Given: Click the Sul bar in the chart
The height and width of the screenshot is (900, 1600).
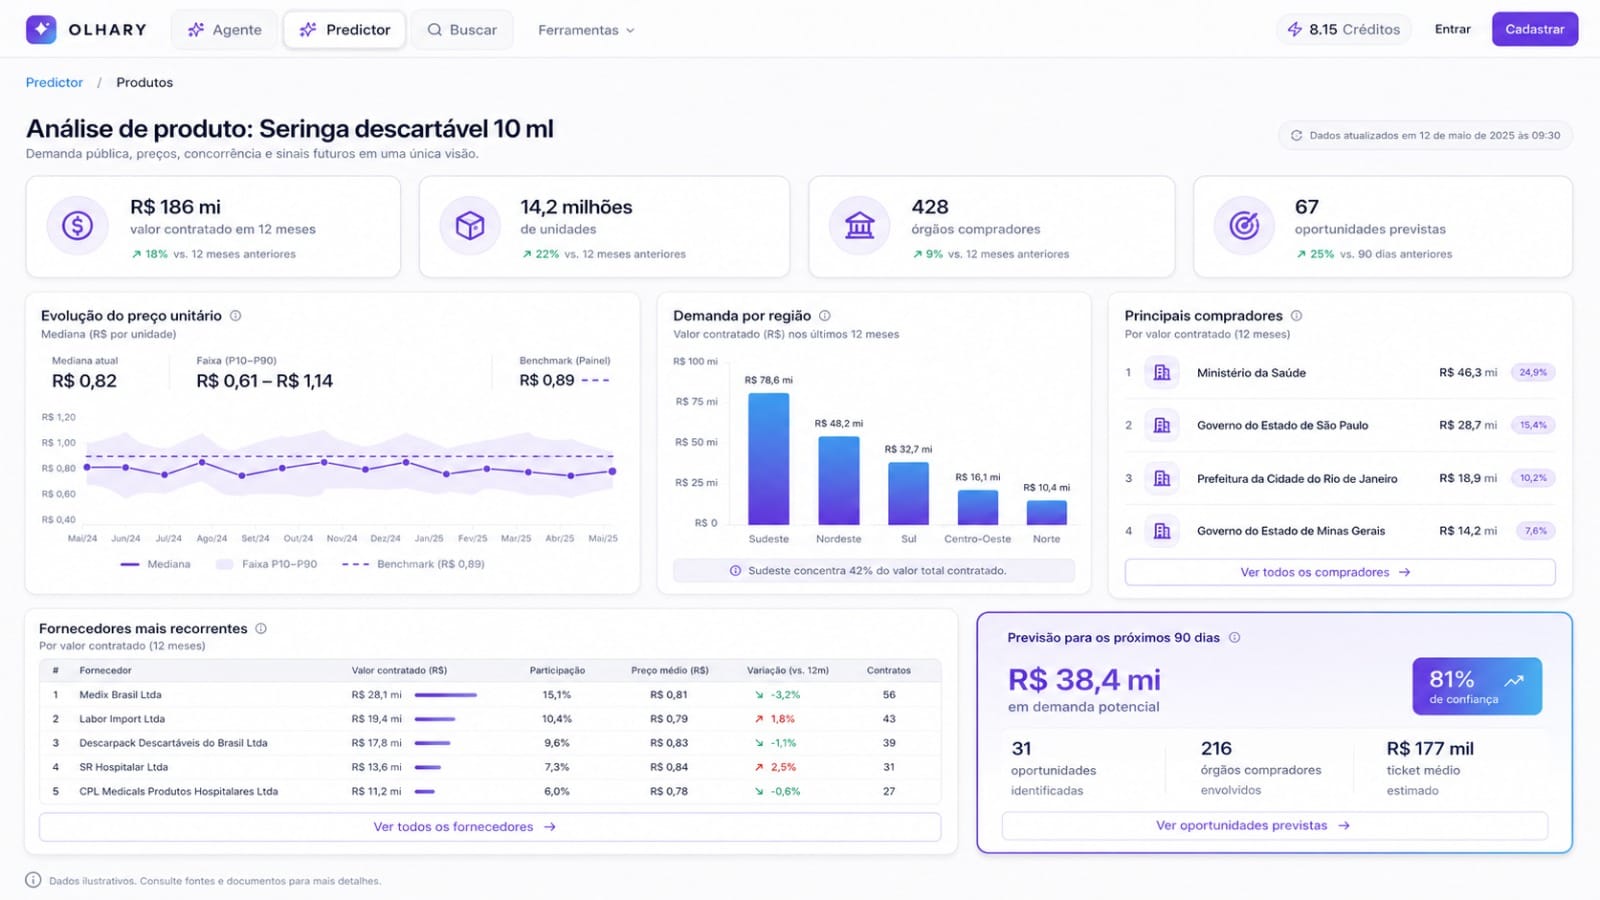Looking at the screenshot, I should pyautogui.click(x=908, y=494).
